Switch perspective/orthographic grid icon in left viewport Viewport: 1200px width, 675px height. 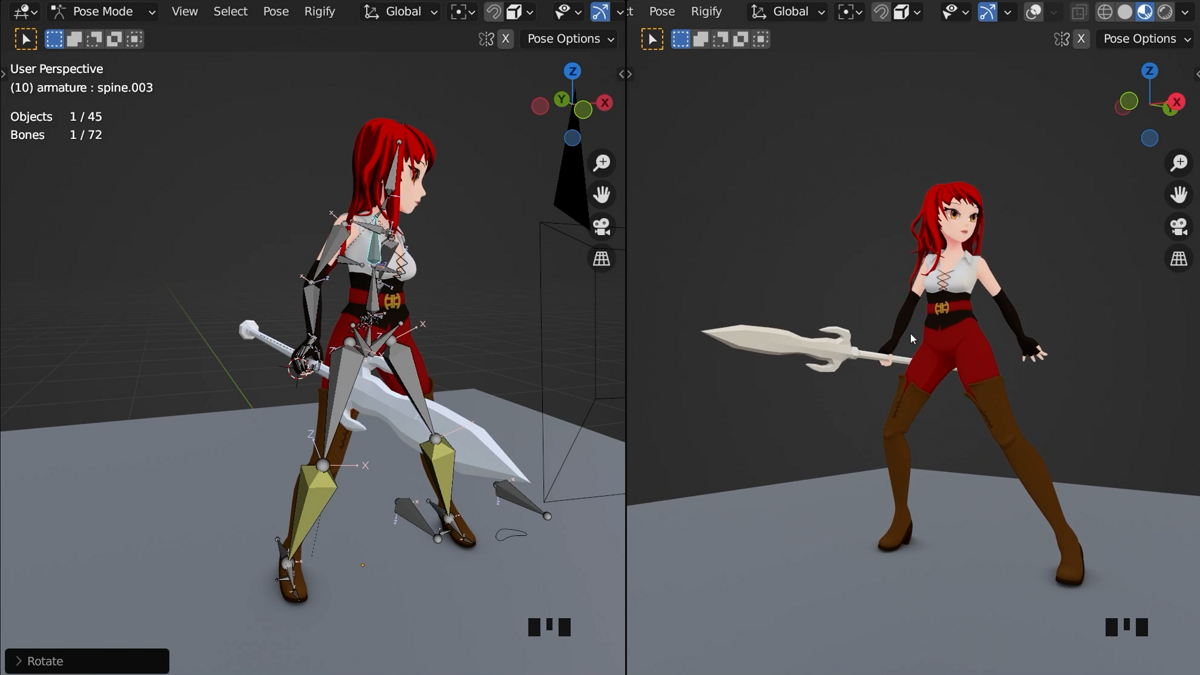click(602, 259)
